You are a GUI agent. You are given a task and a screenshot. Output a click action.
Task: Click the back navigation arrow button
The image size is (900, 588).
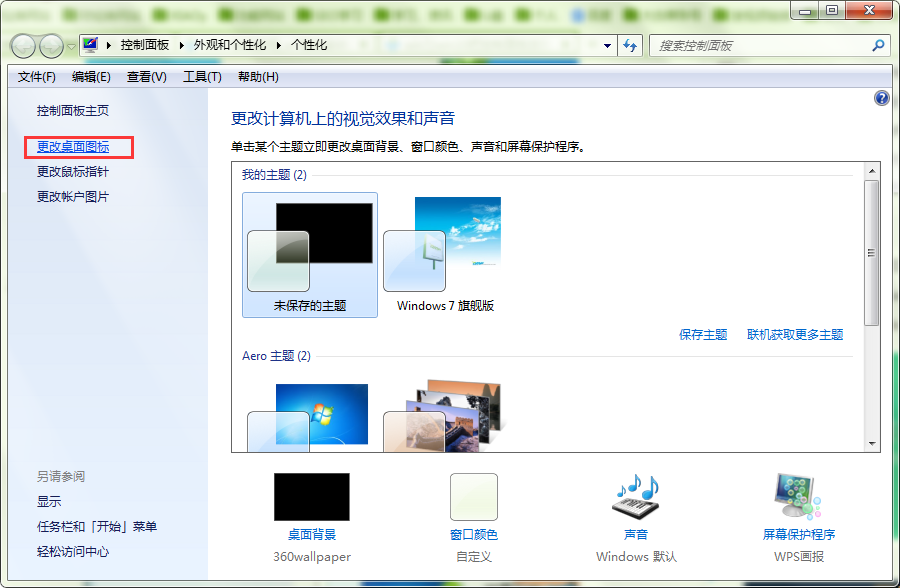click(x=24, y=46)
